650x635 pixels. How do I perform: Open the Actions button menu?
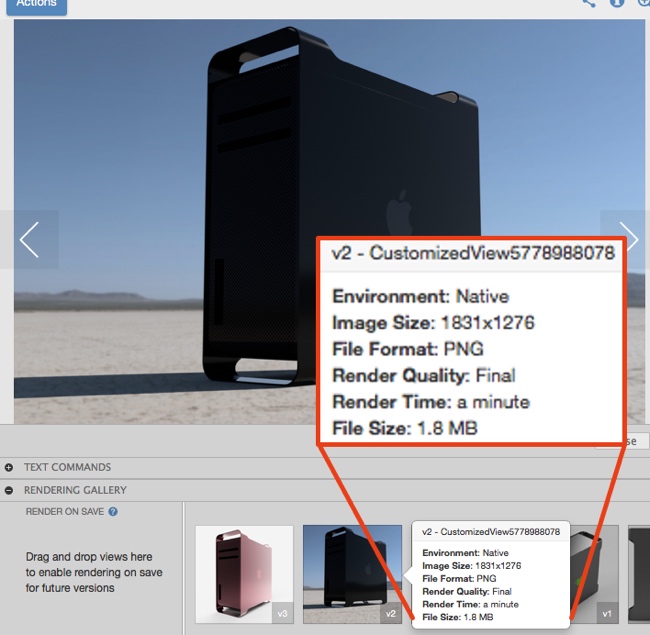[36, 5]
